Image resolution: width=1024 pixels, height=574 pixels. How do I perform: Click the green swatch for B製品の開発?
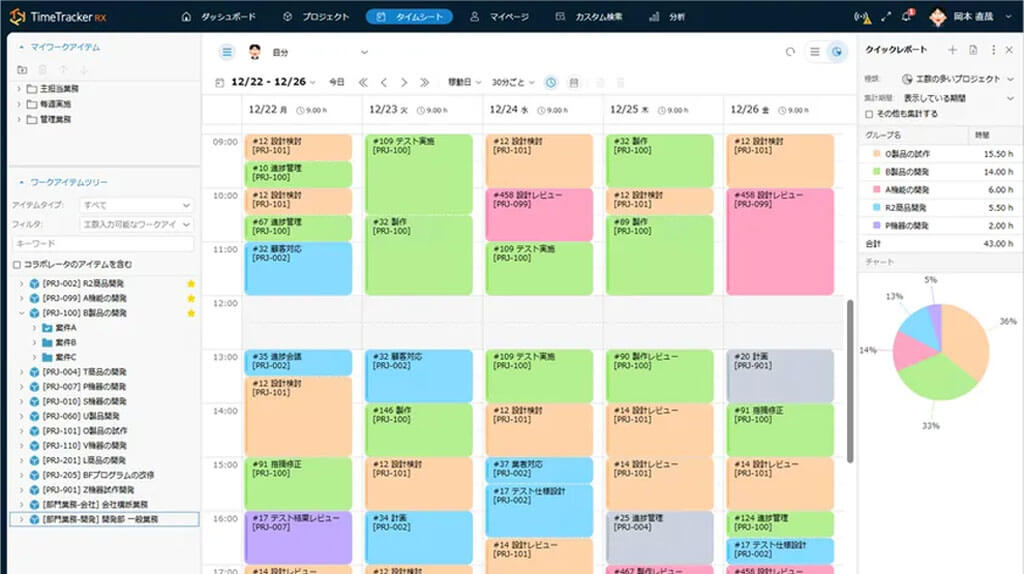pos(877,172)
